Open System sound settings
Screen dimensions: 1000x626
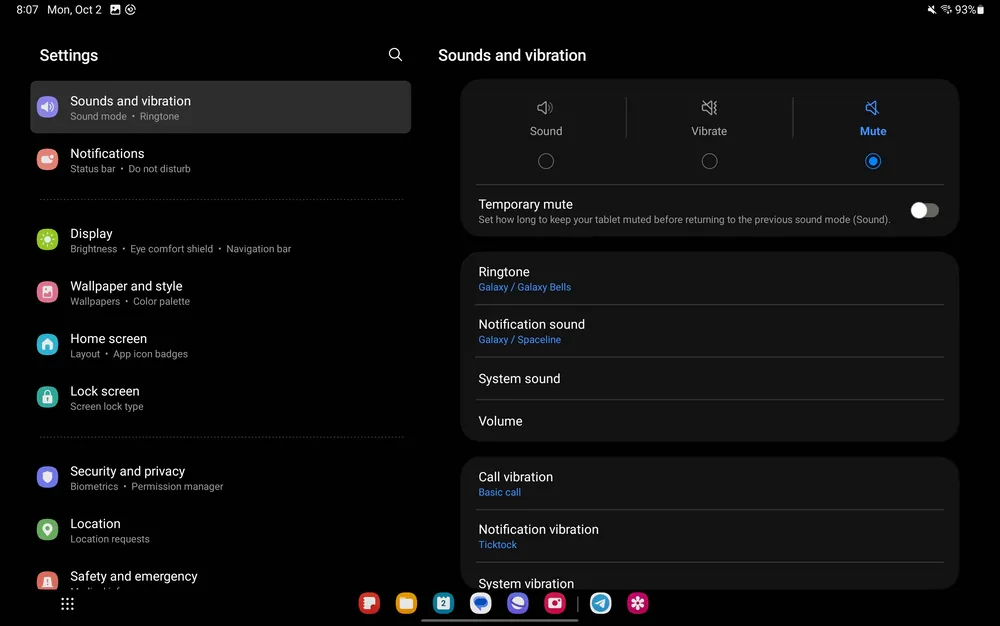pyautogui.click(x=710, y=379)
